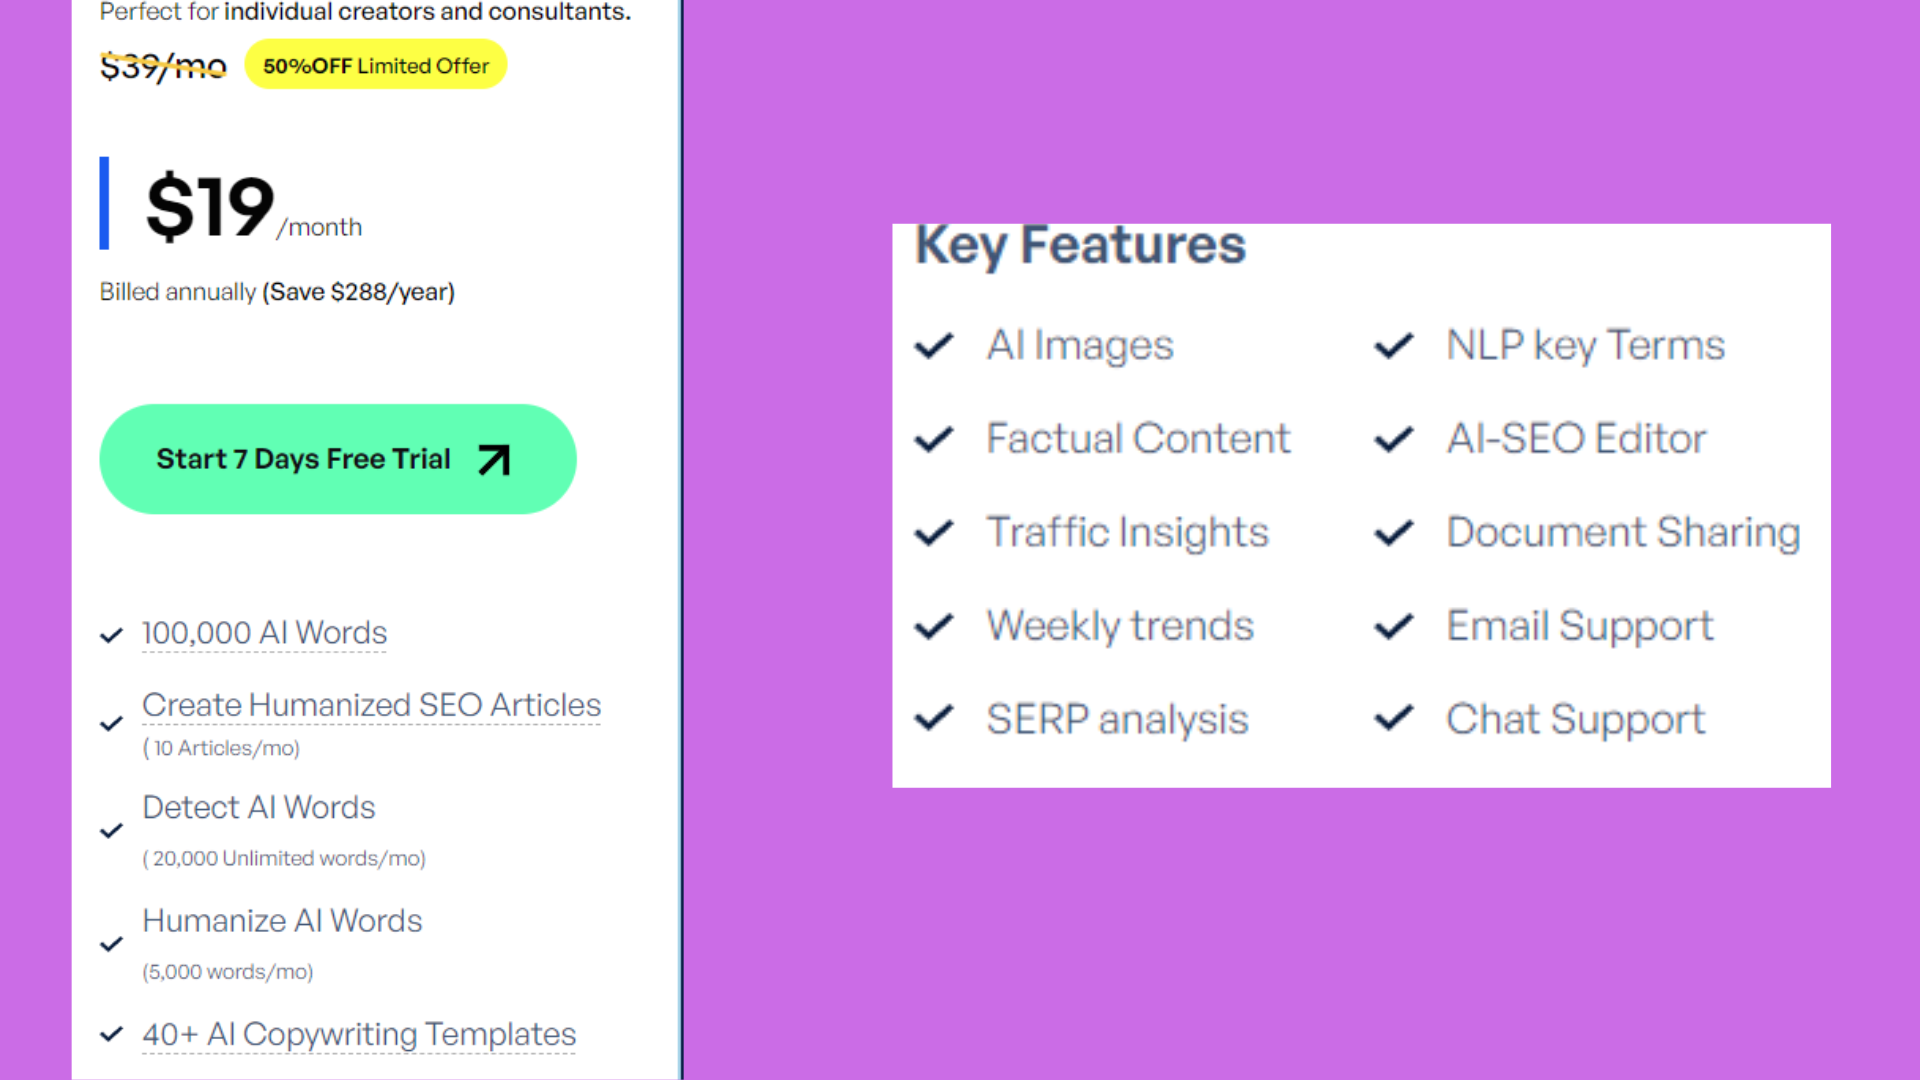1920x1080 pixels.
Task: Click the checkmark beside Factual Content
Action: tap(934, 439)
